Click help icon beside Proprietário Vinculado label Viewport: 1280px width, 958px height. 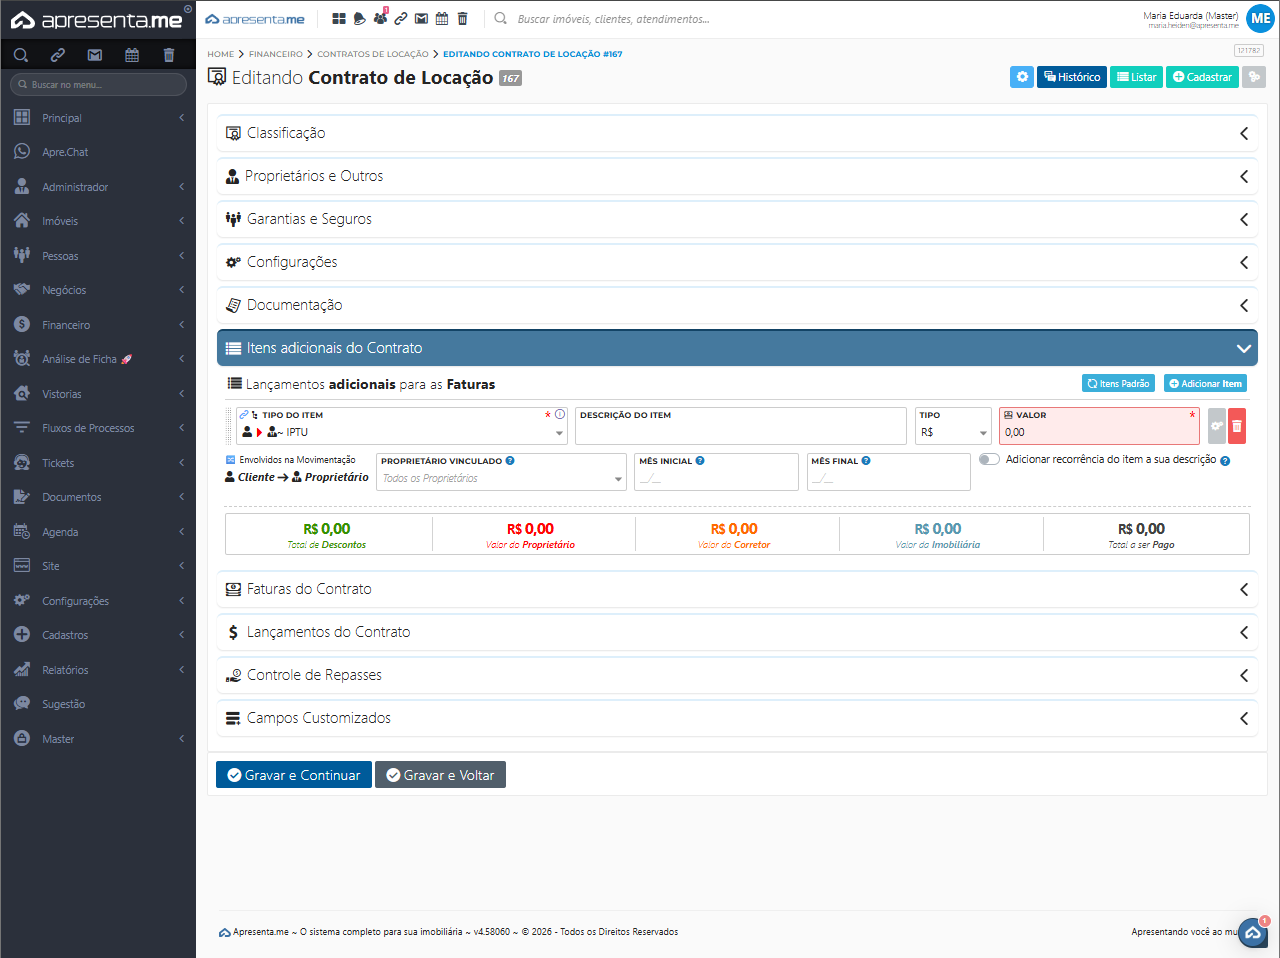pos(510,461)
